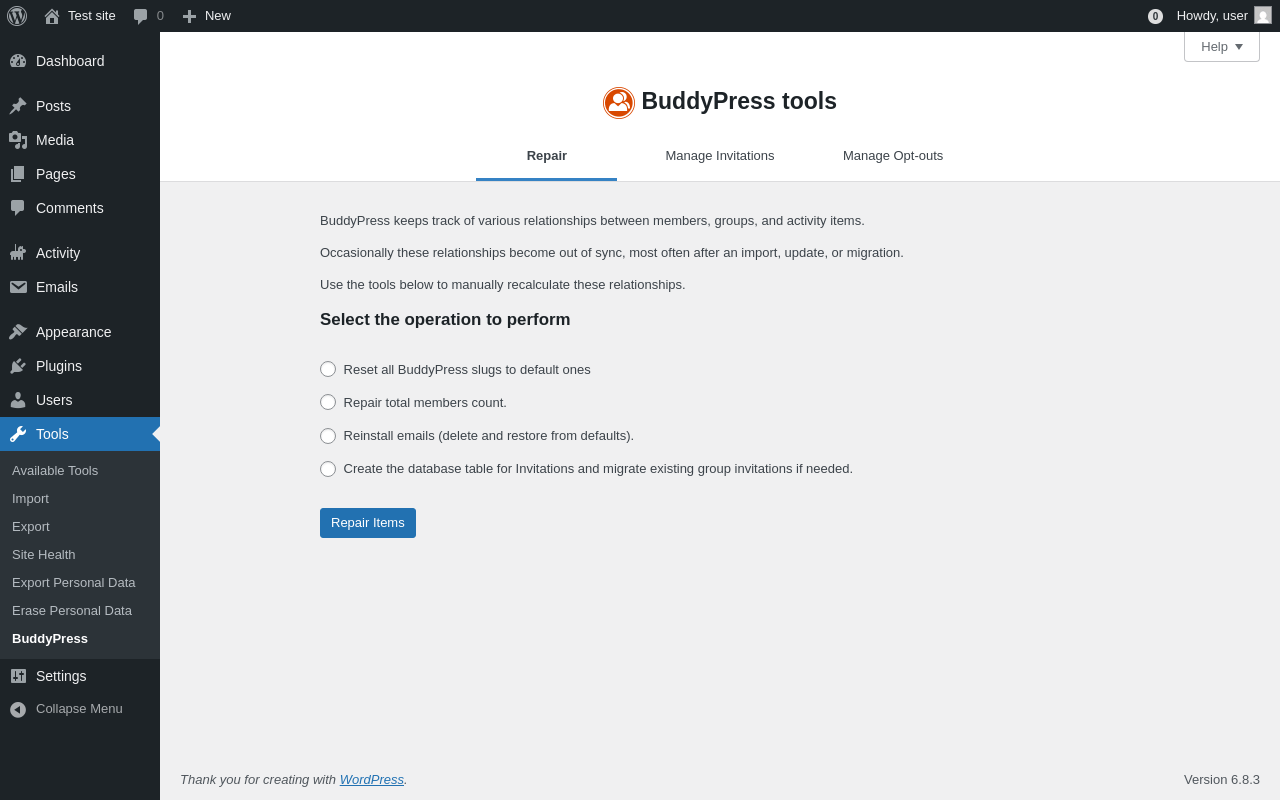This screenshot has height=800, width=1280.
Task: Click the Plugins plug icon
Action: click(18, 366)
